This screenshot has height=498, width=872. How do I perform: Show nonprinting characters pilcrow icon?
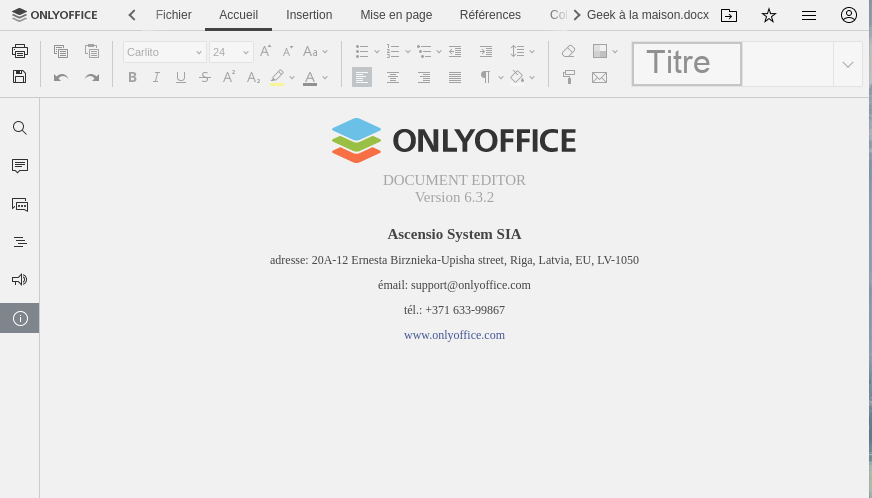point(485,77)
